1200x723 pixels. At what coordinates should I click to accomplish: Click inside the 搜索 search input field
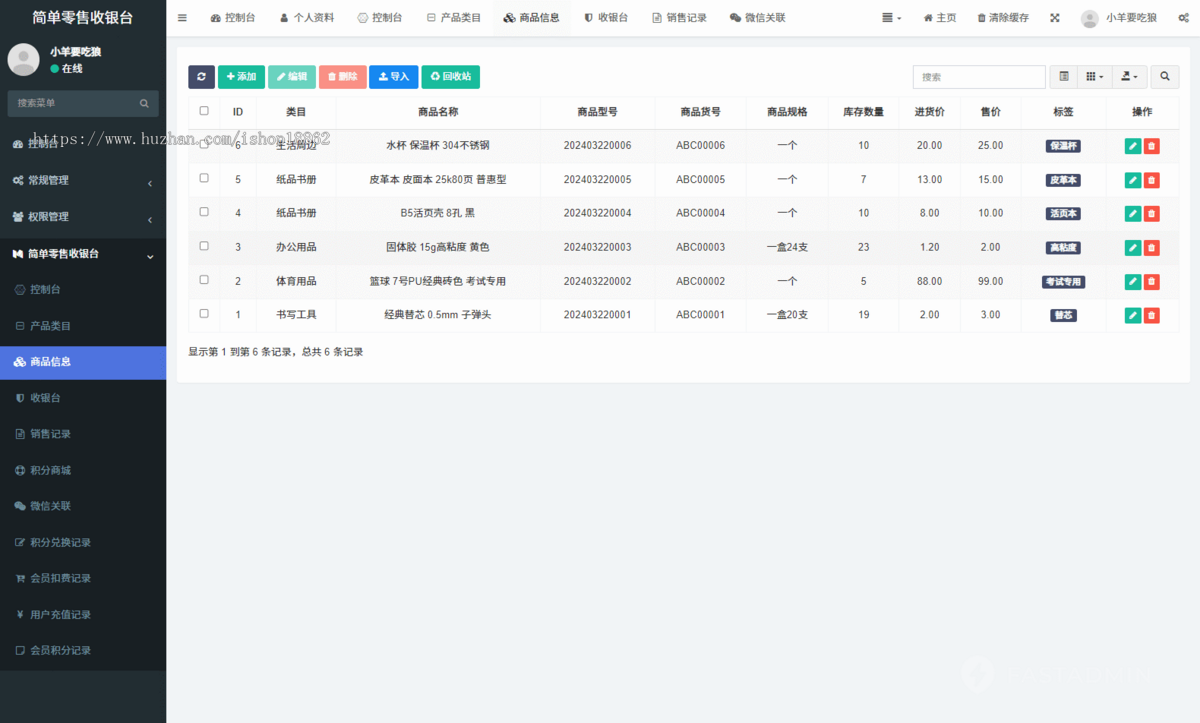(978, 76)
